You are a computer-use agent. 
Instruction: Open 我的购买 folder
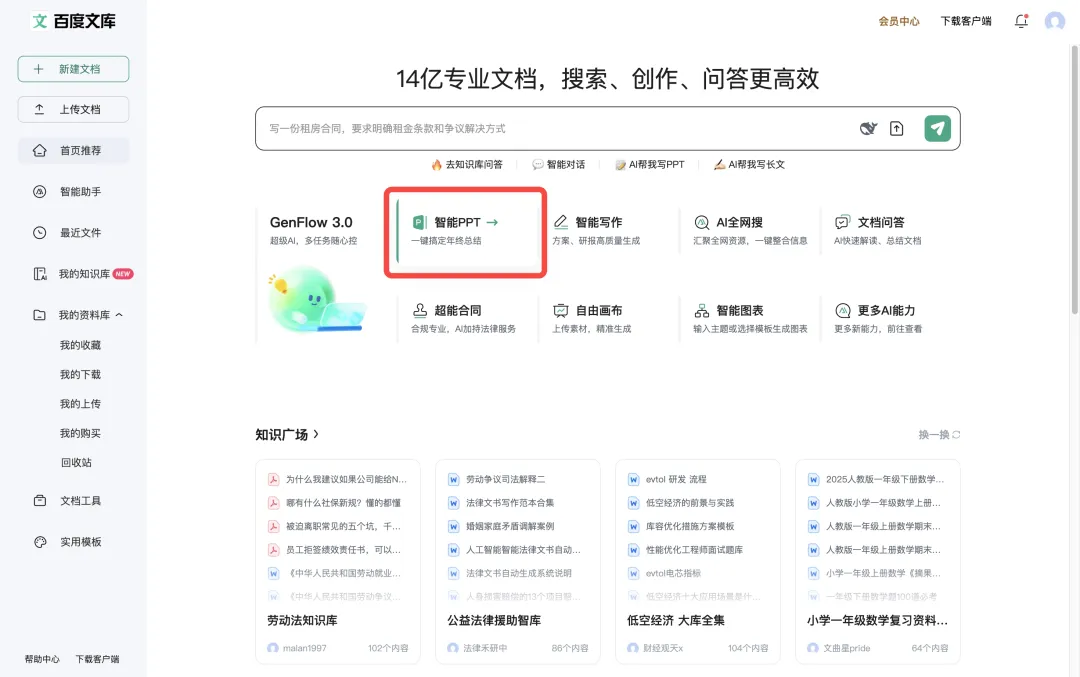80,433
